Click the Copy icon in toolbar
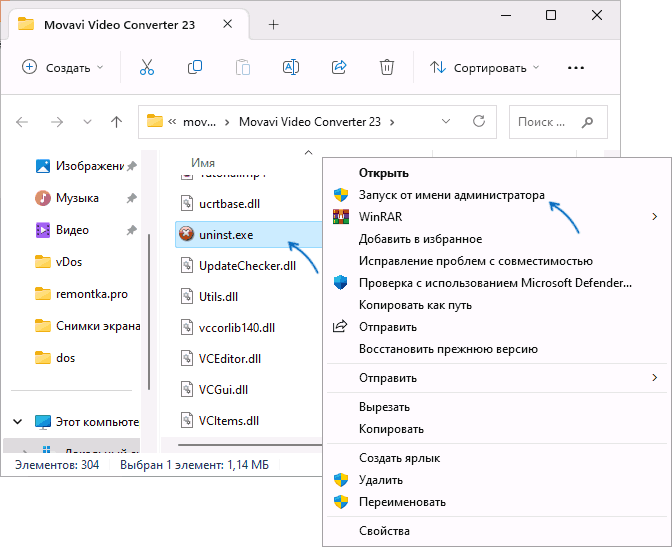Viewport: 672px width, 547px height. point(195,67)
